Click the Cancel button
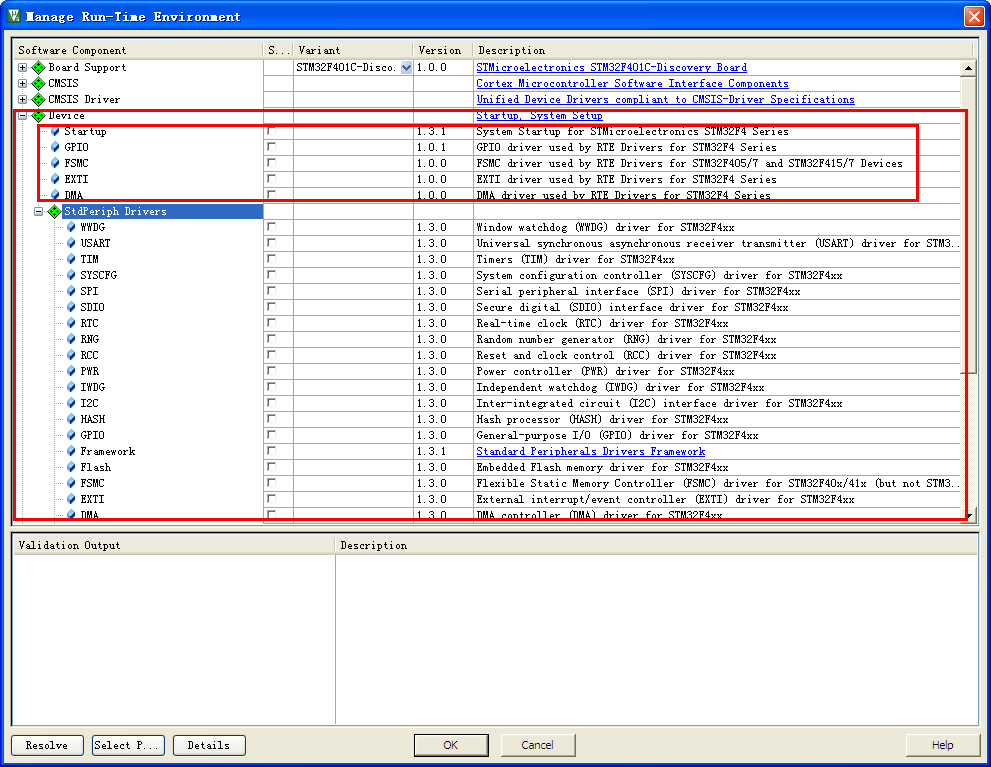 click(x=538, y=746)
